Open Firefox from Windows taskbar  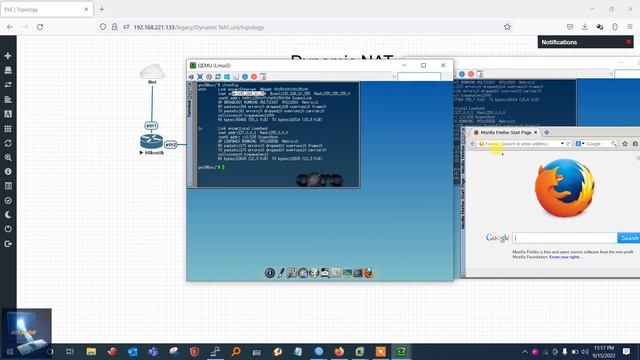339,351
